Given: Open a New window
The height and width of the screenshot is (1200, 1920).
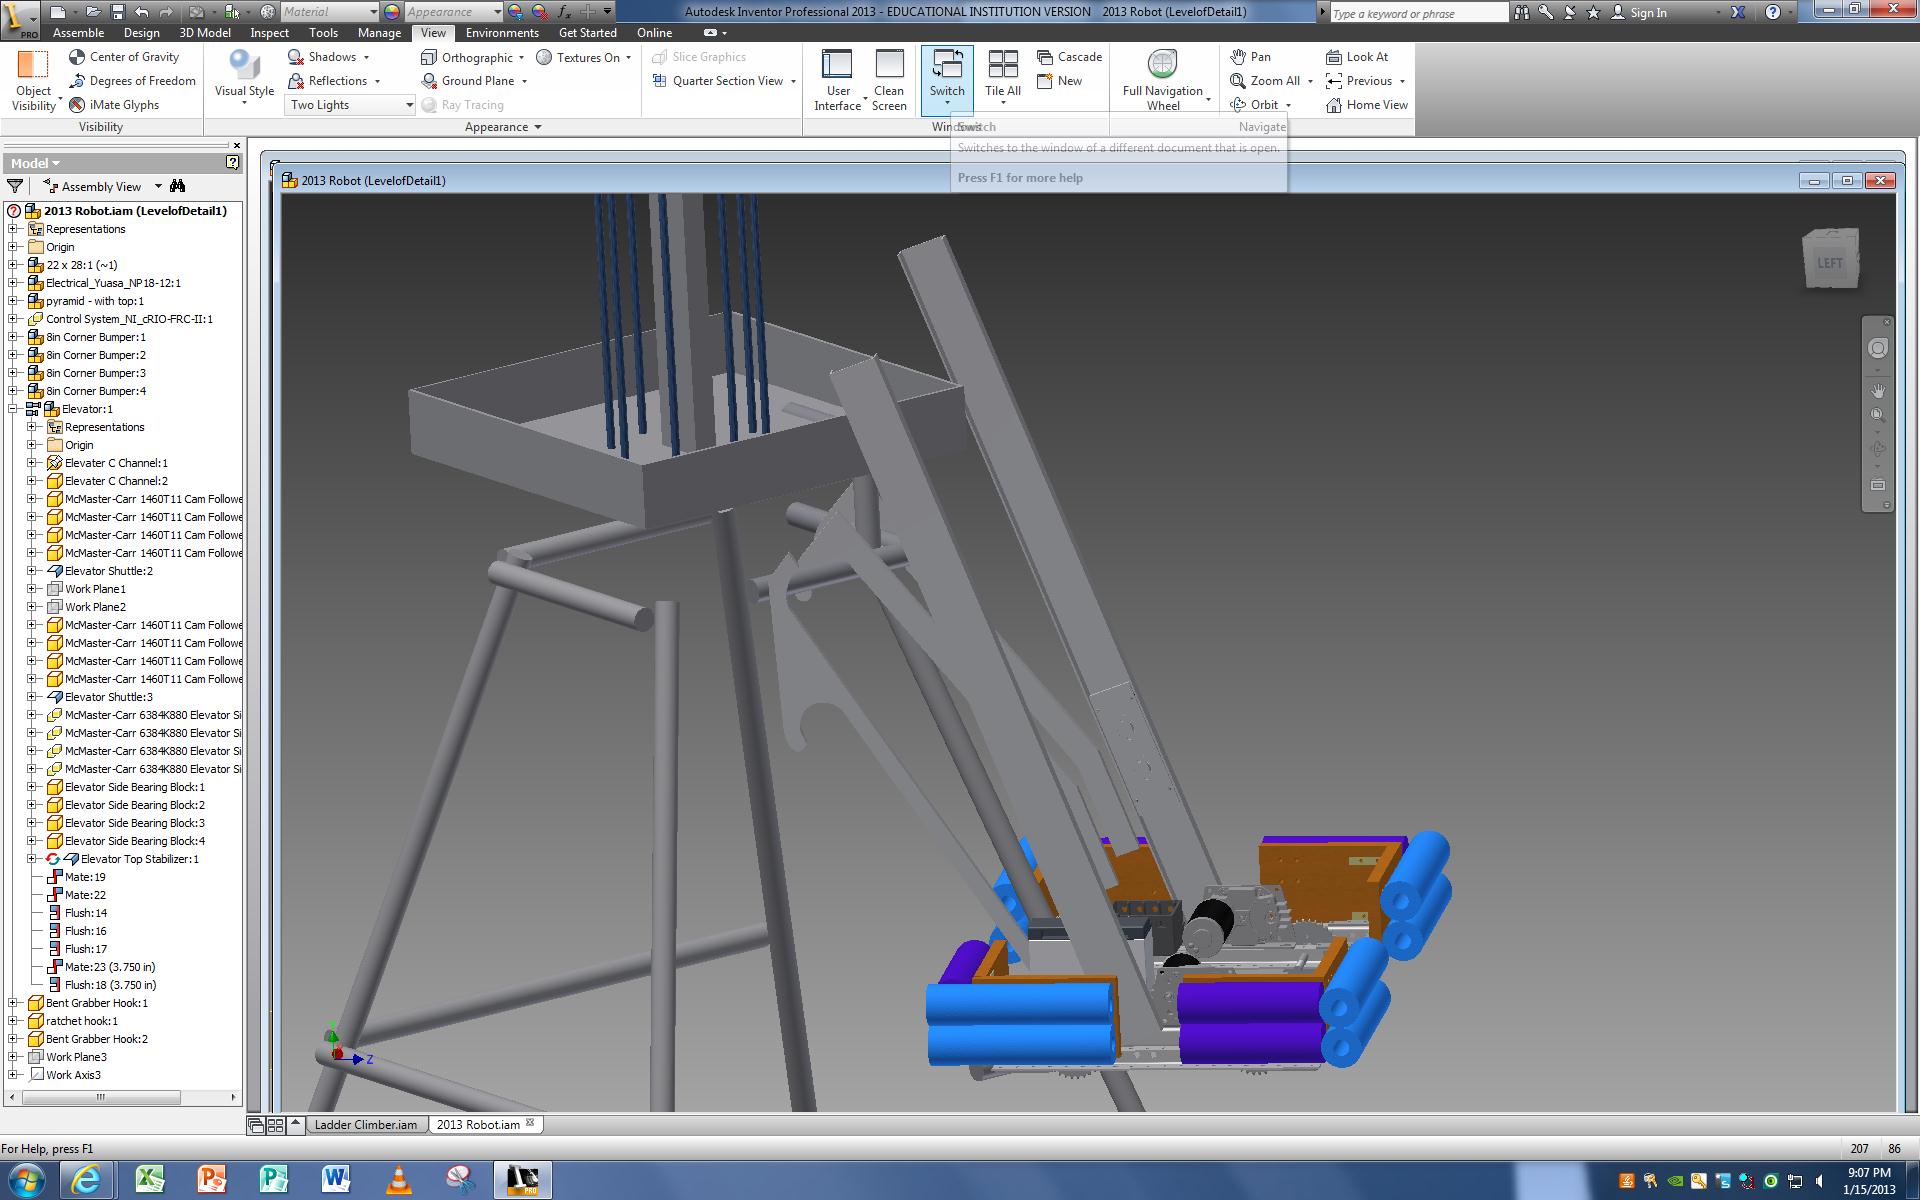Looking at the screenshot, I should click(1060, 81).
